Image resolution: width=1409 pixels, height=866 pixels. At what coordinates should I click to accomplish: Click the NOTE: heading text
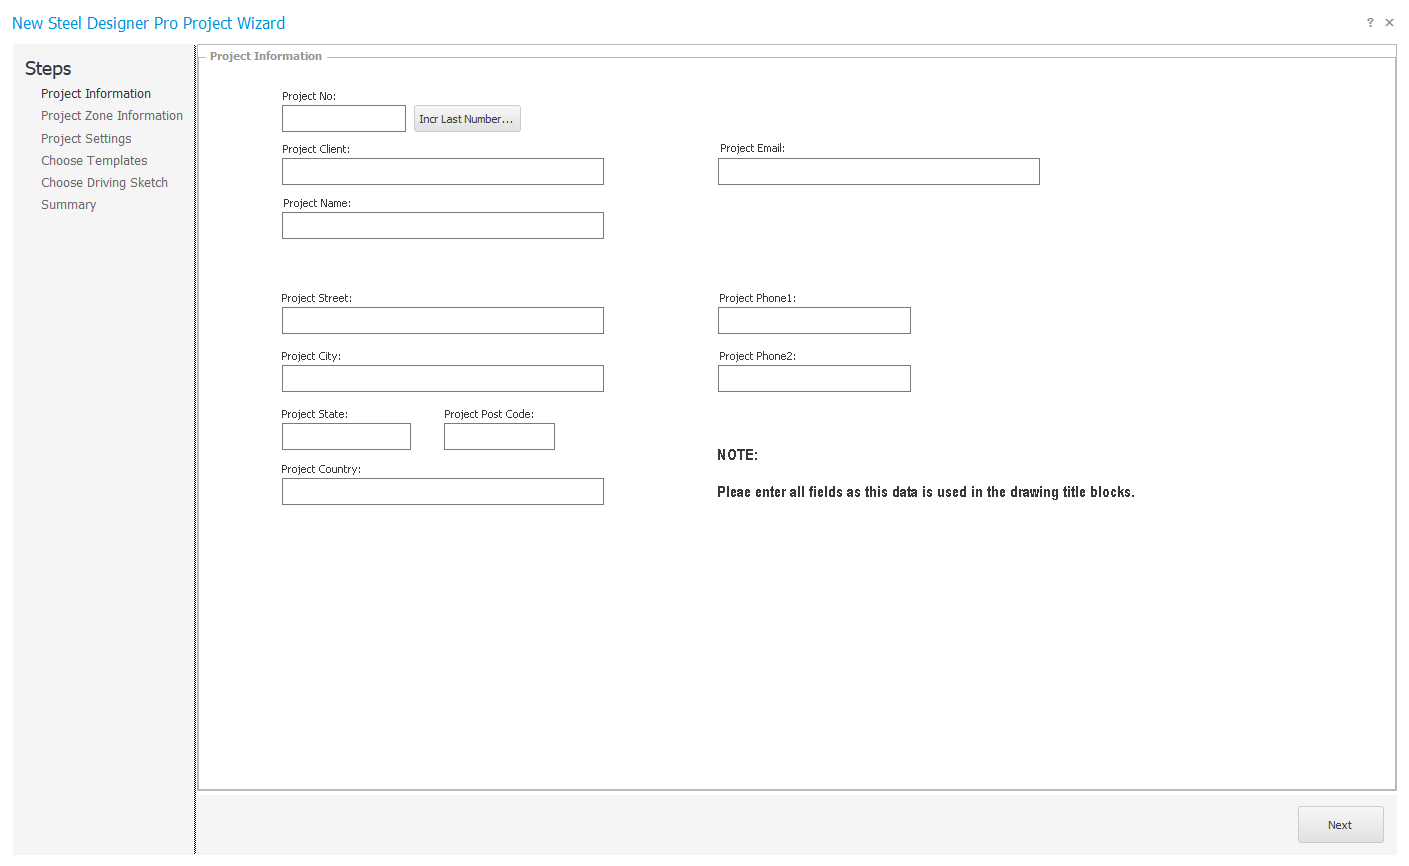coord(737,455)
